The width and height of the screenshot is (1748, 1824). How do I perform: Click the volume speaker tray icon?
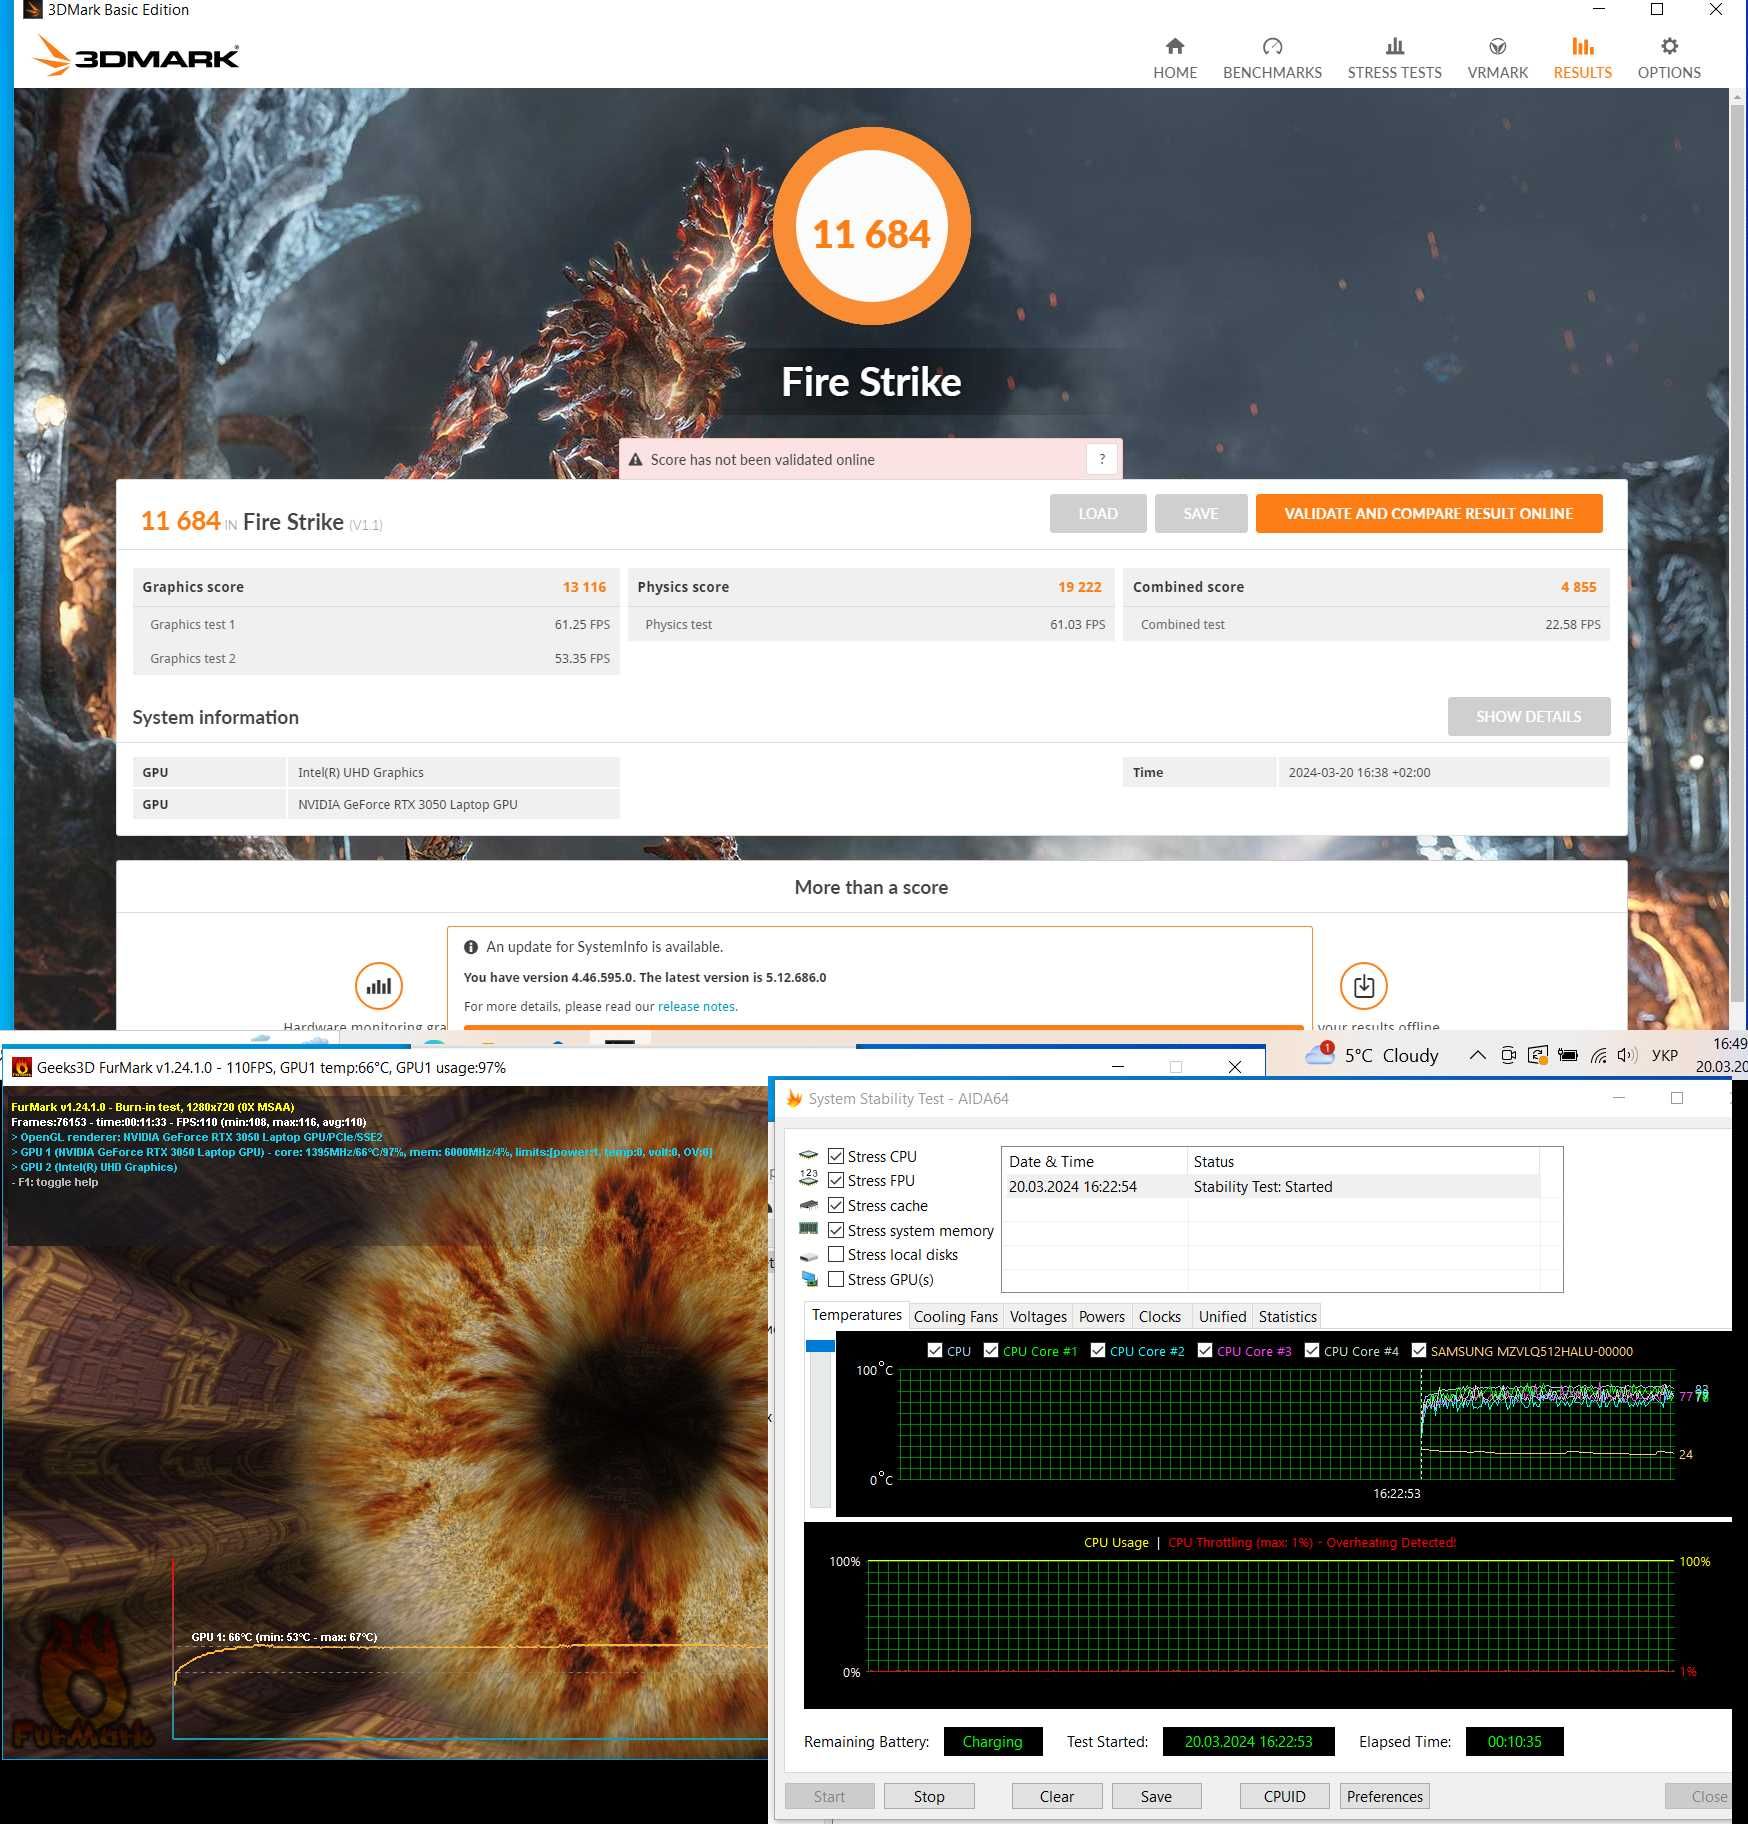point(1626,1055)
